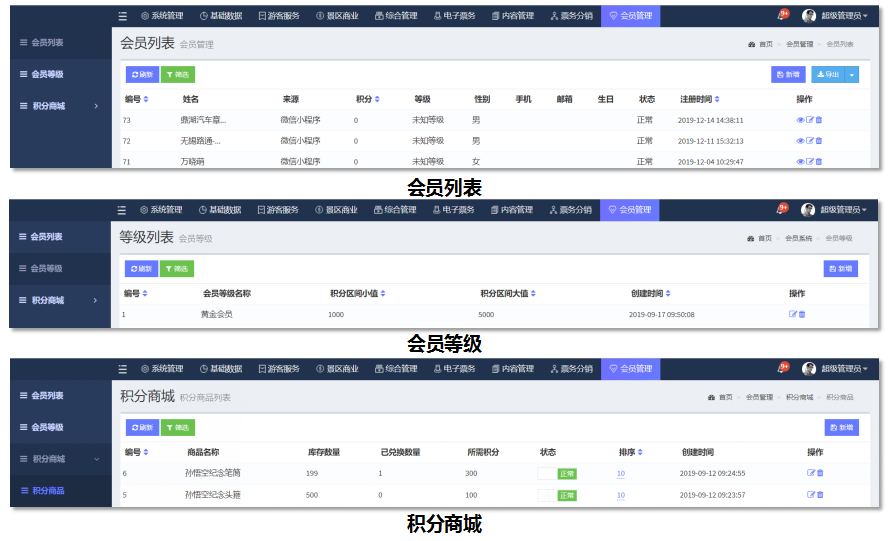Viewport: 893px width, 541px height.
Task: Click notification bell in 会员列表 panel top bar
Action: [782, 16]
